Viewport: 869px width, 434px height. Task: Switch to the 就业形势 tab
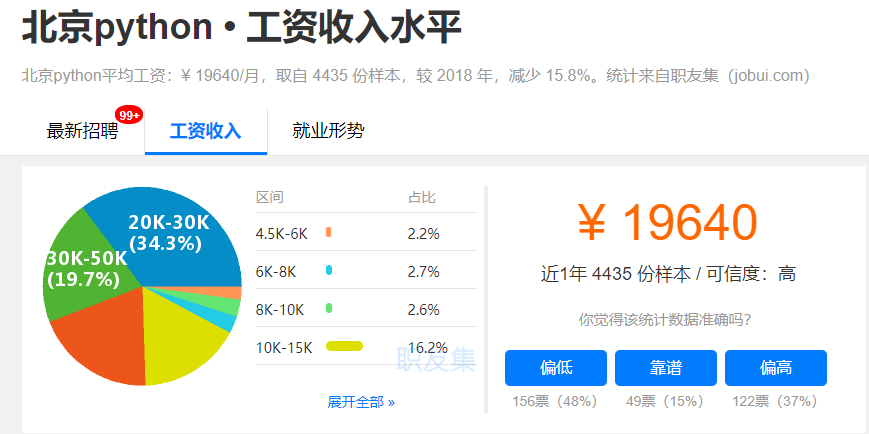(x=328, y=131)
